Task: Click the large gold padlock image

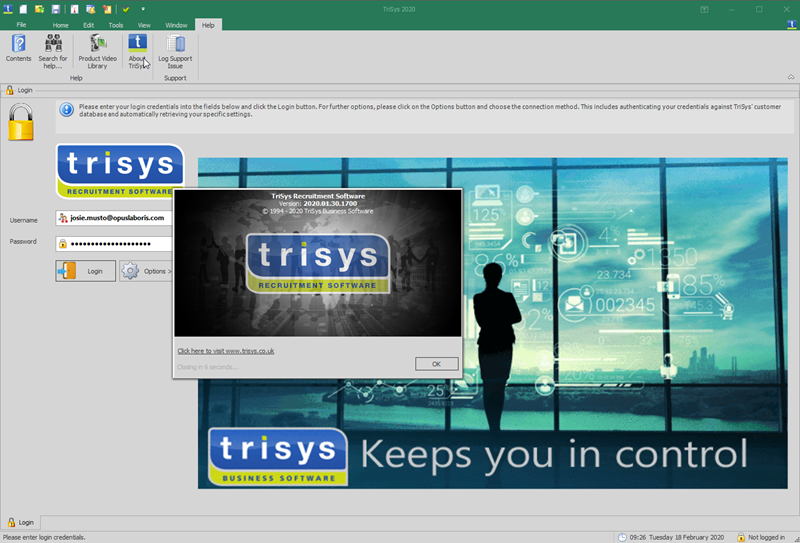Action: coord(21,122)
